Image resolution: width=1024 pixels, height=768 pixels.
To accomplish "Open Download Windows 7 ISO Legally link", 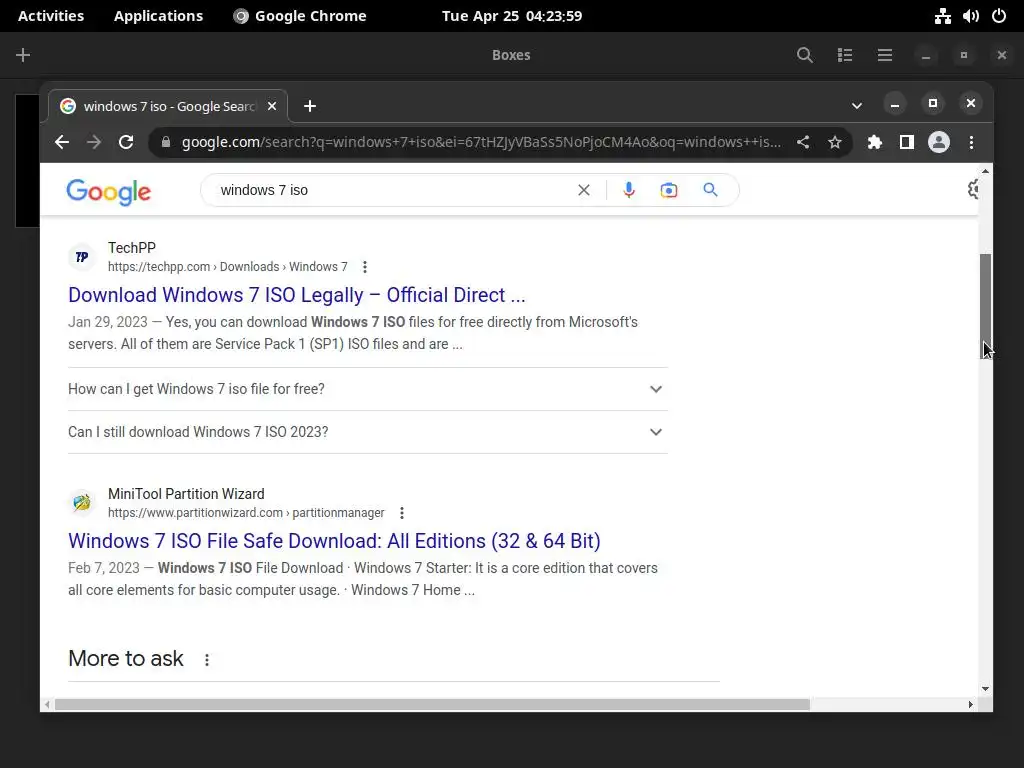I will coord(296,295).
